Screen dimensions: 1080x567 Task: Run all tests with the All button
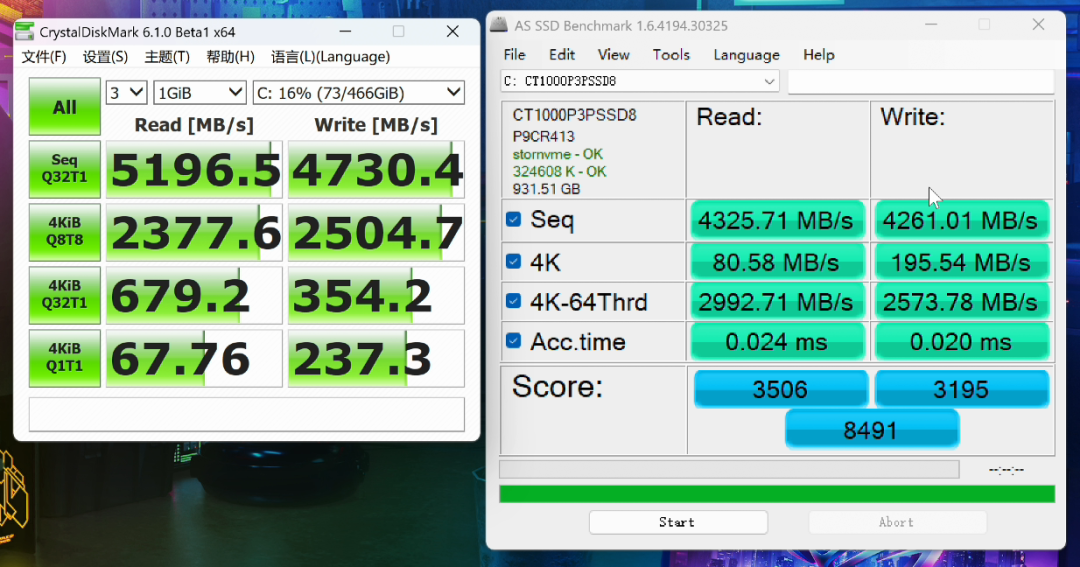[65, 107]
